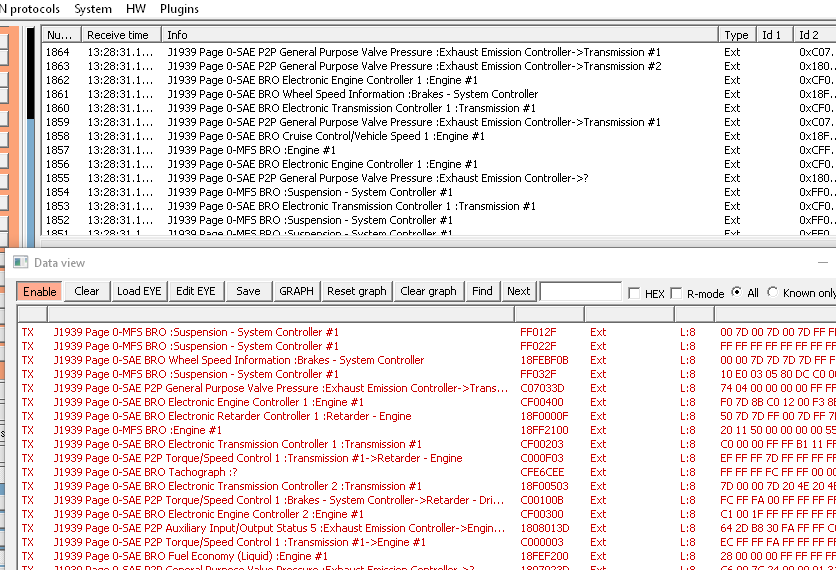Click the Nu... column header
836x570 pixels.
[x=61, y=35]
